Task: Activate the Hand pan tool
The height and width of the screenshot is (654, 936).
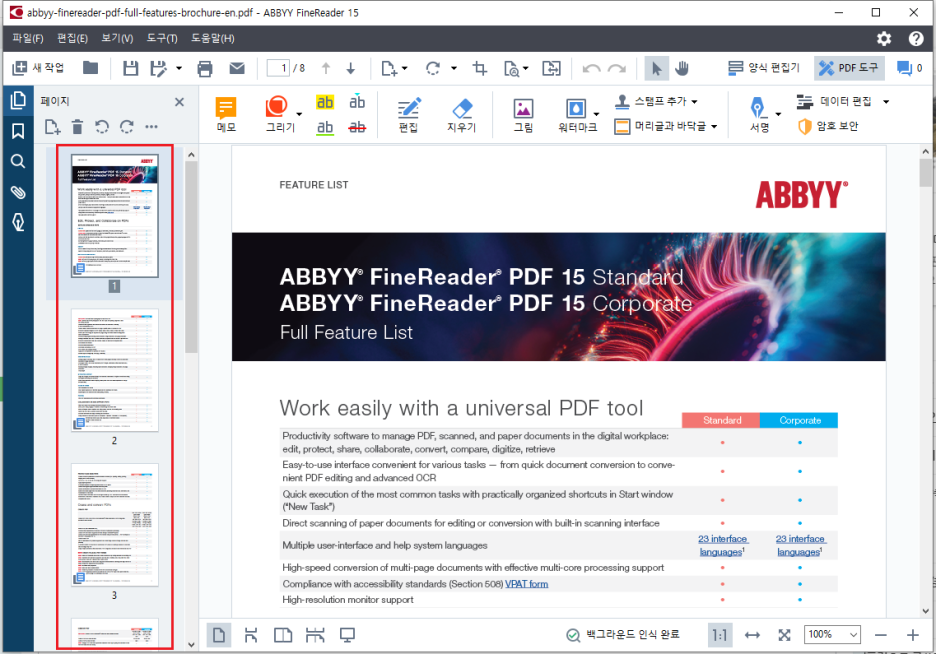Action: coord(682,69)
